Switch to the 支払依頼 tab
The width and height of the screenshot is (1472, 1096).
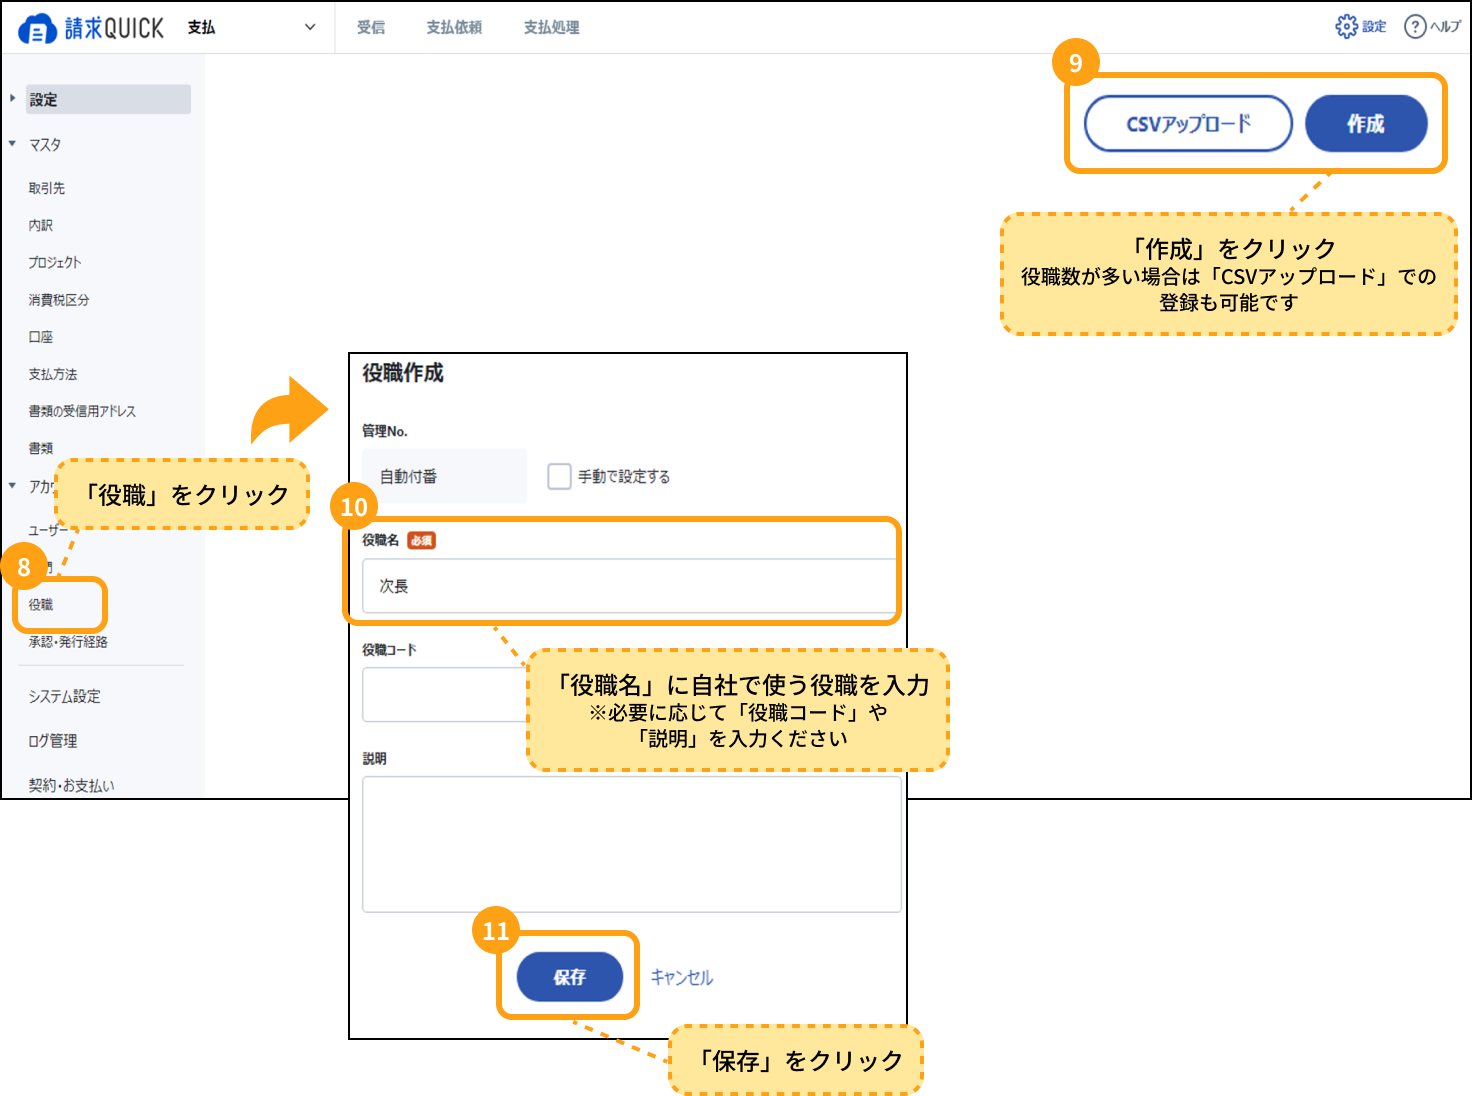click(454, 28)
